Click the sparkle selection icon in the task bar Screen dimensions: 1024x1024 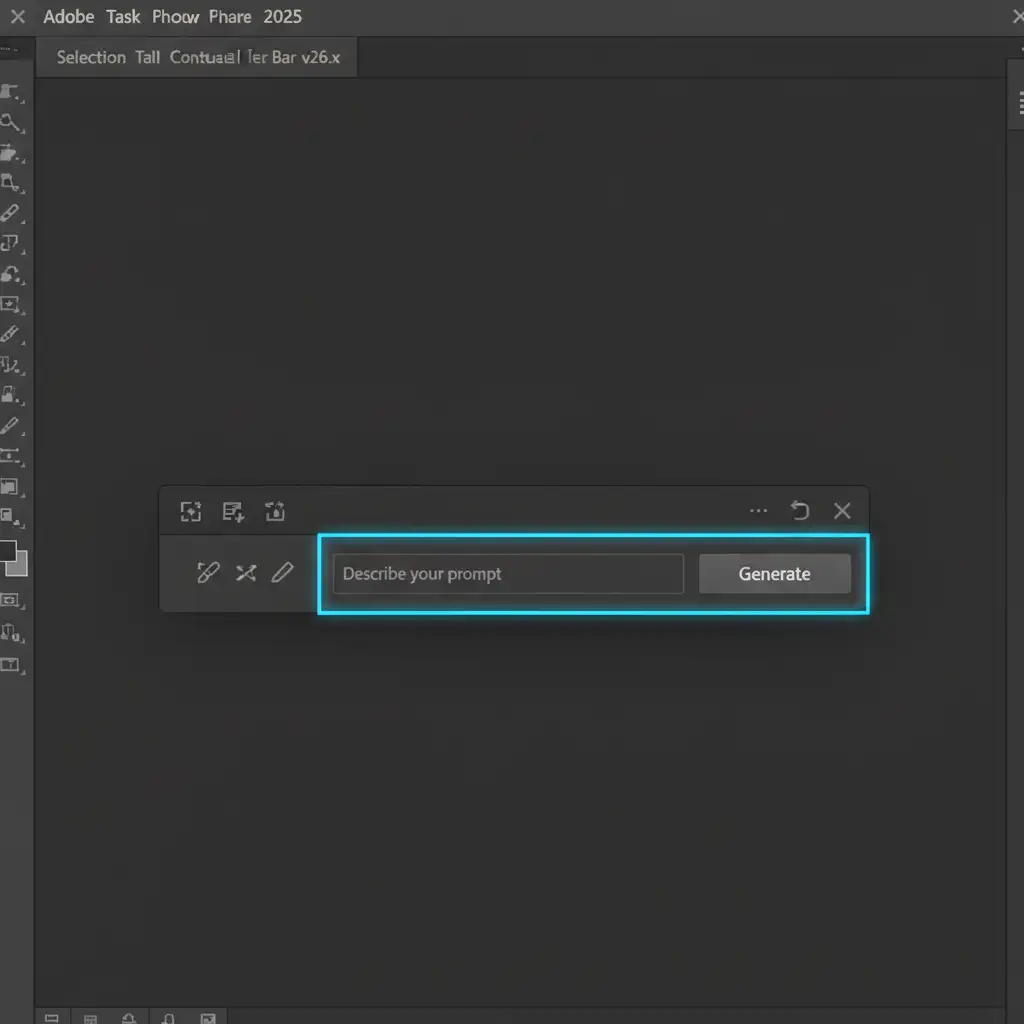(x=190, y=512)
